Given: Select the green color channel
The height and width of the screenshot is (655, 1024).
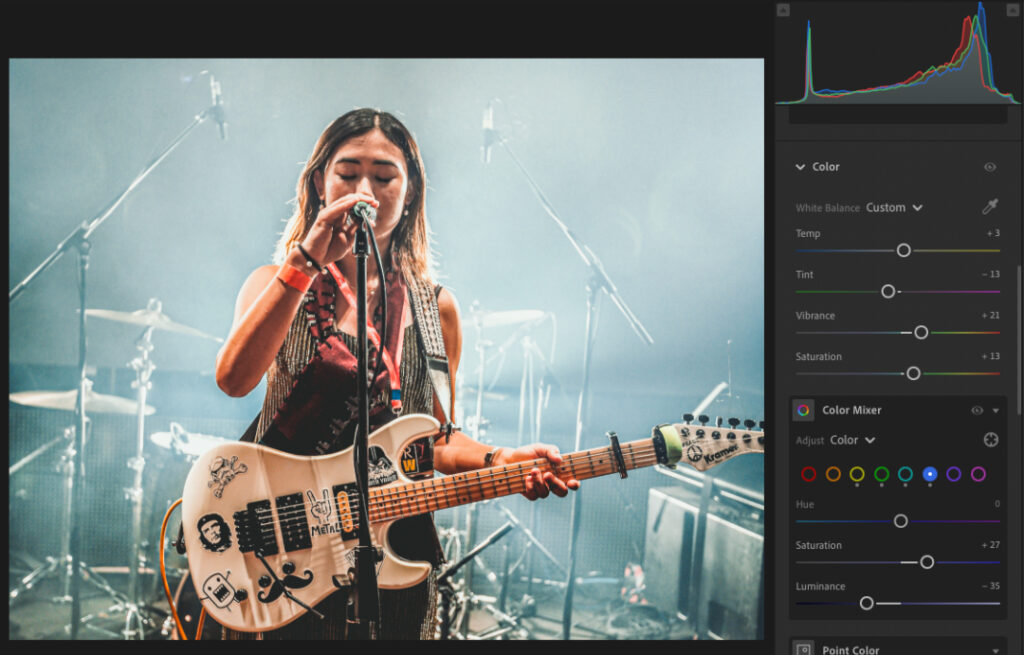Looking at the screenshot, I should point(881,474).
